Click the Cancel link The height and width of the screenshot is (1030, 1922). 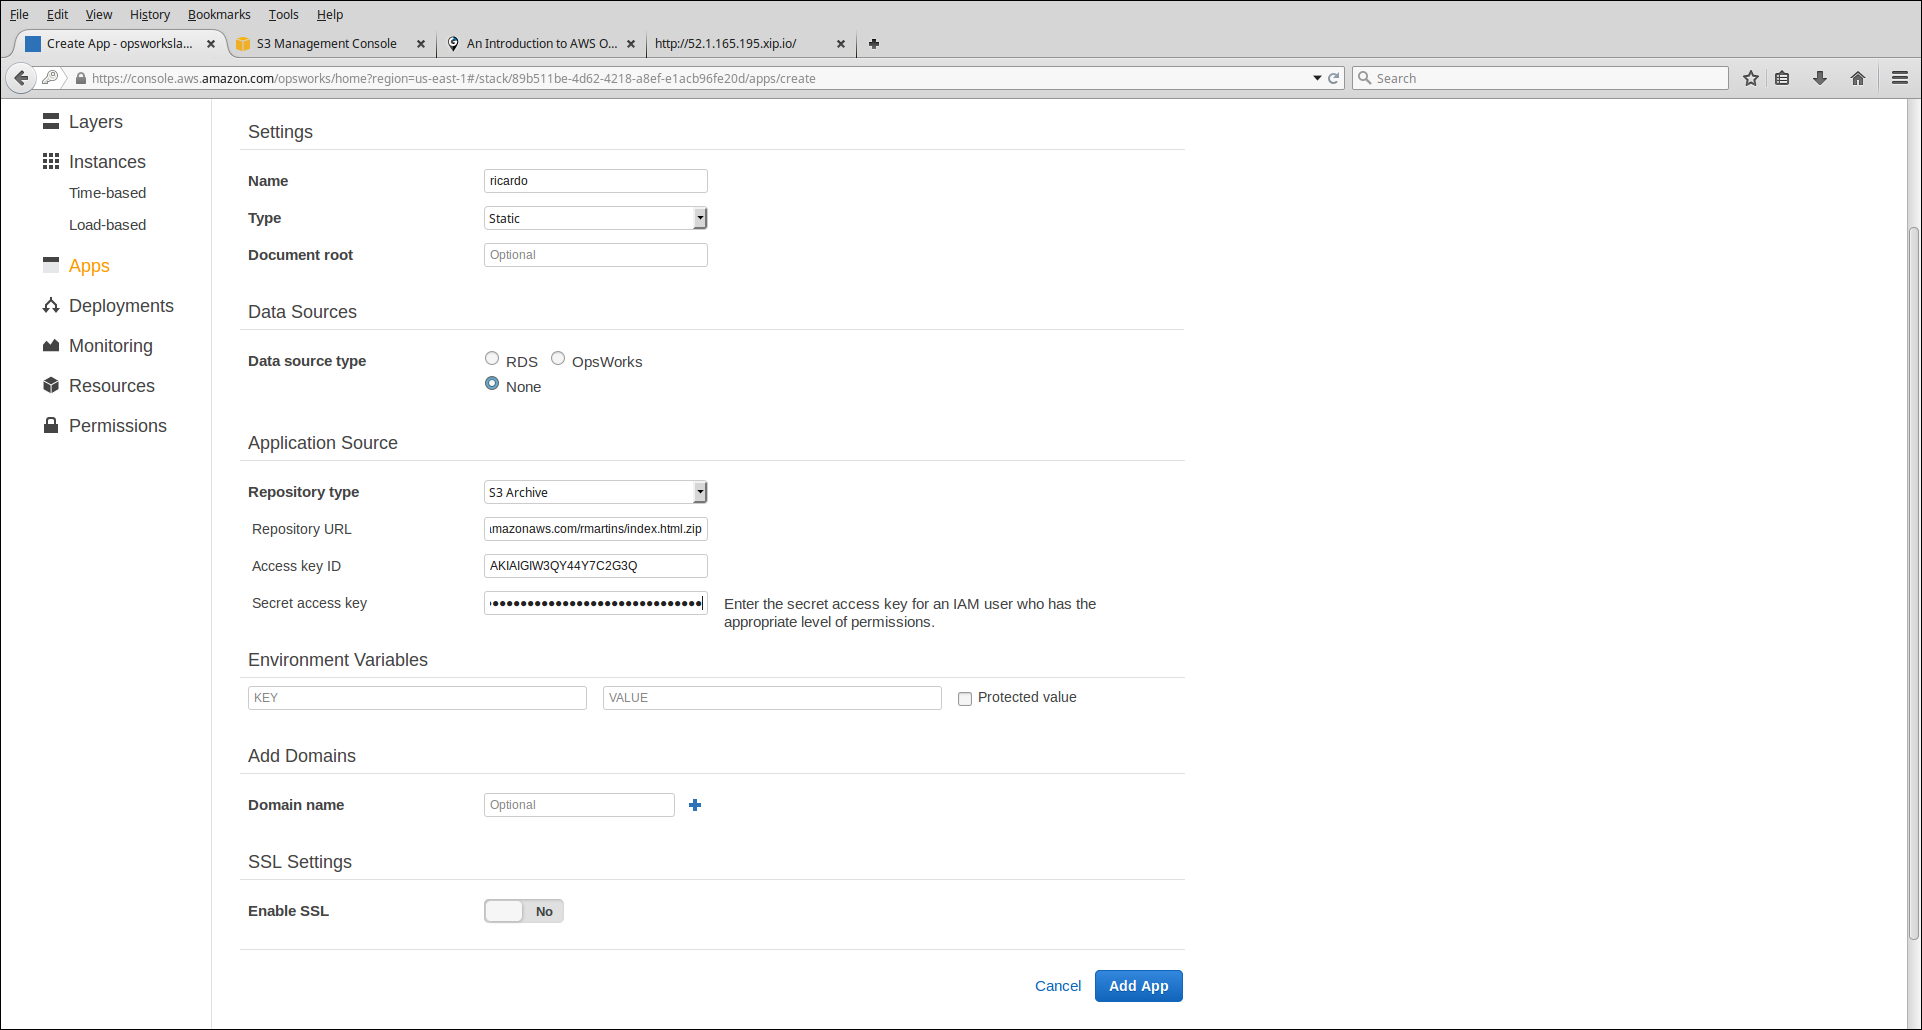[1058, 986]
